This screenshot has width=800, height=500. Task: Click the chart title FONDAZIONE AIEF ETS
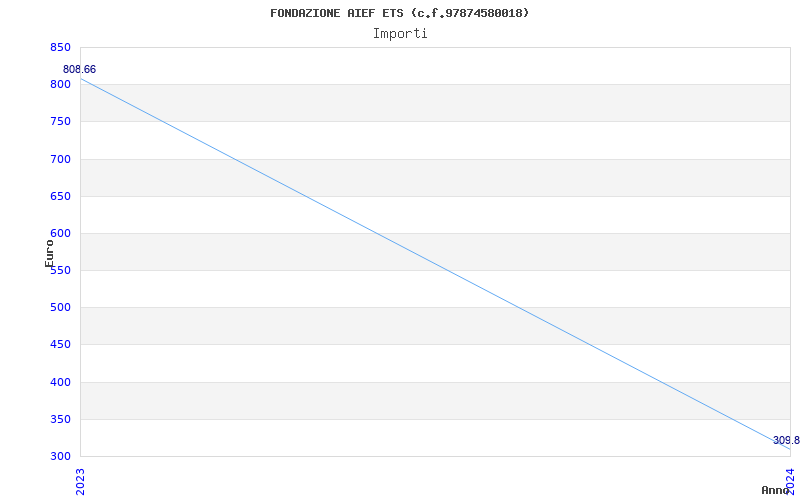click(399, 13)
